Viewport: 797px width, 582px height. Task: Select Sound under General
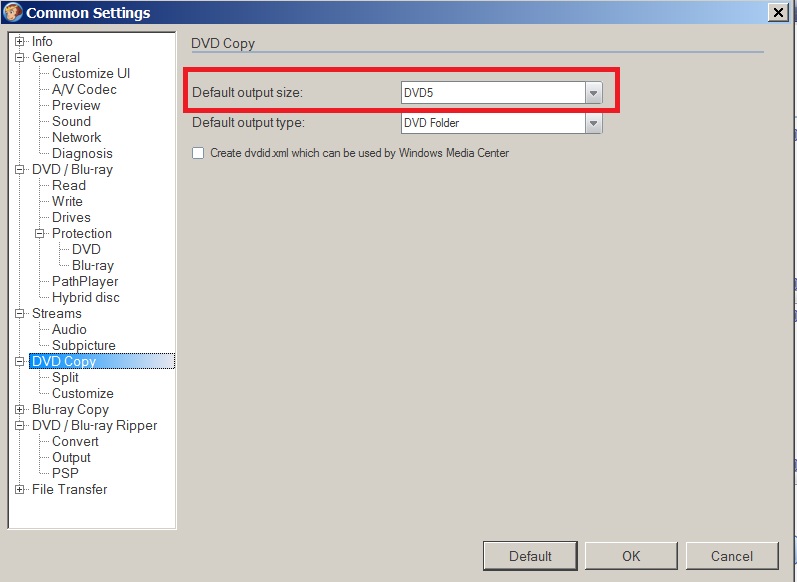click(72, 121)
